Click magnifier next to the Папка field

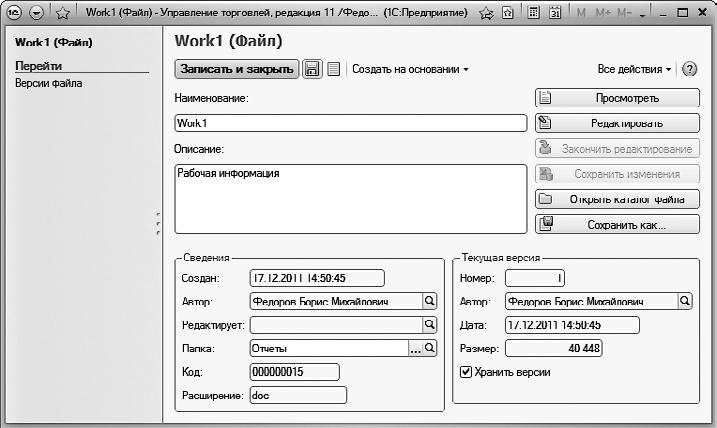coord(430,348)
